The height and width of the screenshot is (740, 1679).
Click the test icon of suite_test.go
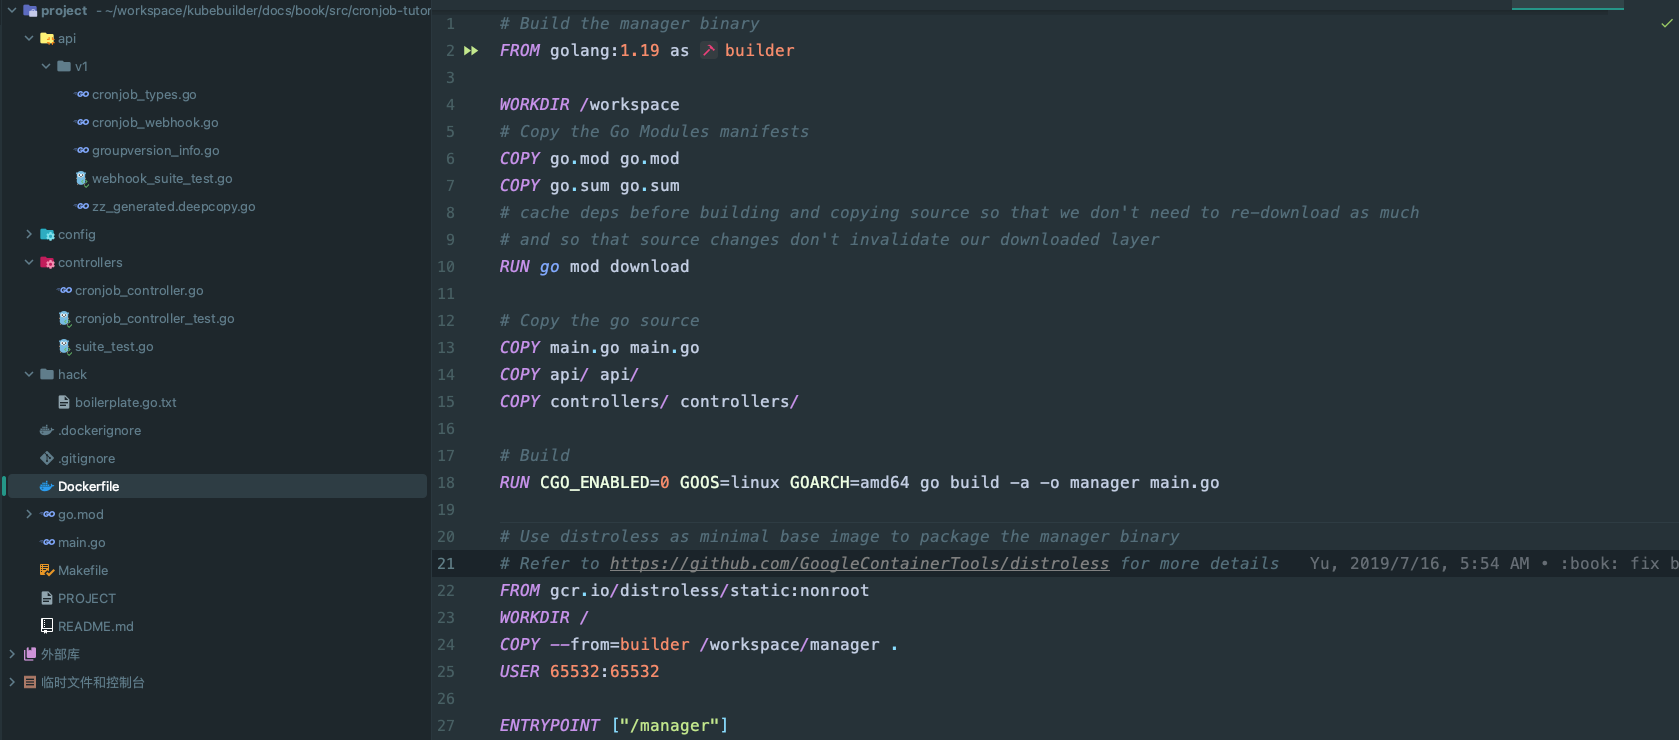(x=65, y=346)
